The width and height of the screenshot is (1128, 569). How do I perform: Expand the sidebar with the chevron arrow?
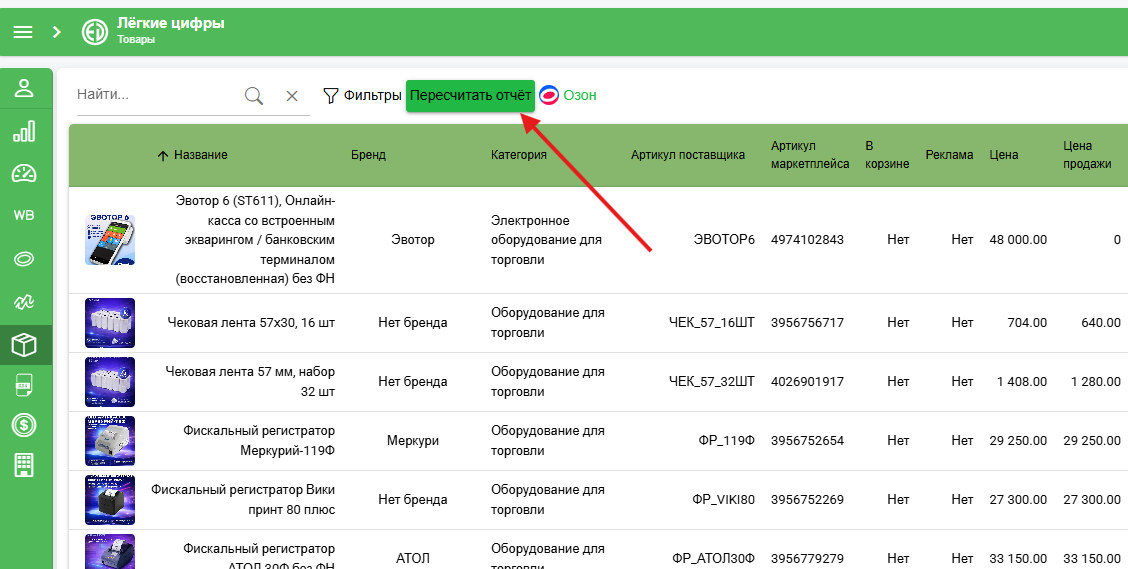57,32
